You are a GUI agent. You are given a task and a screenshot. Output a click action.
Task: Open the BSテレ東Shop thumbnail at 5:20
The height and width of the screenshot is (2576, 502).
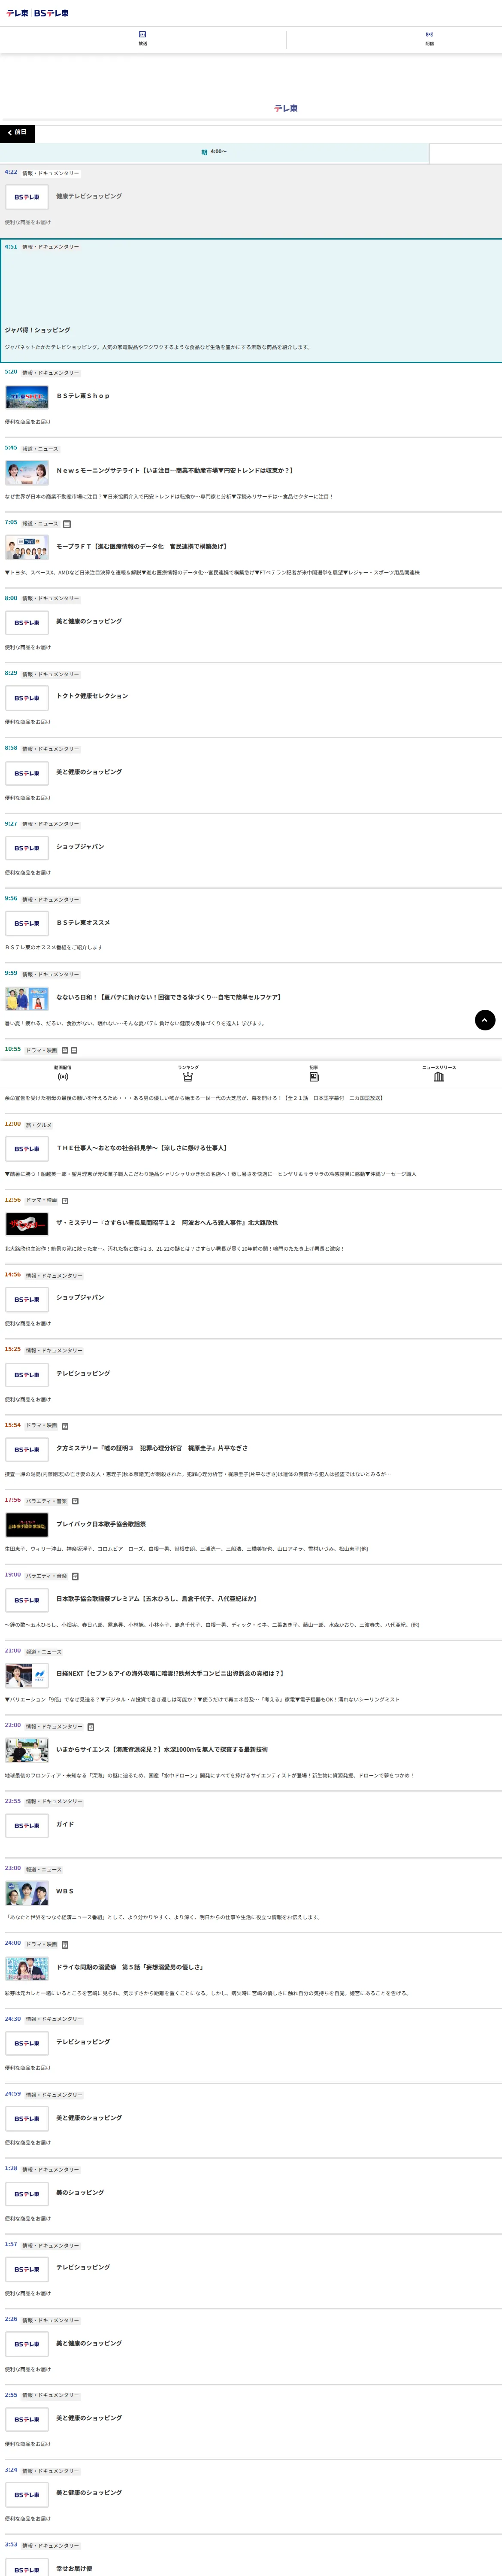27,397
